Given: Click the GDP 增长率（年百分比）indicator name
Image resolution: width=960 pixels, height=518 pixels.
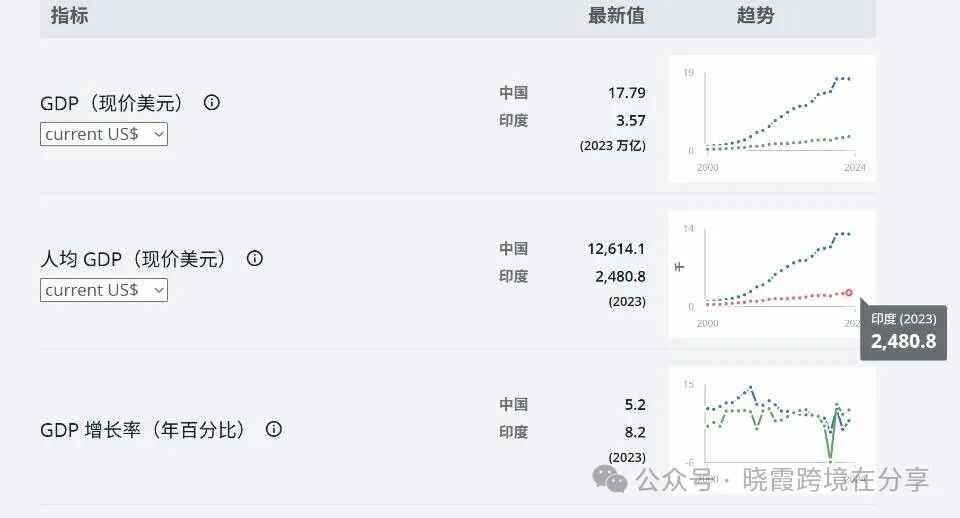Looking at the screenshot, I should (143, 430).
